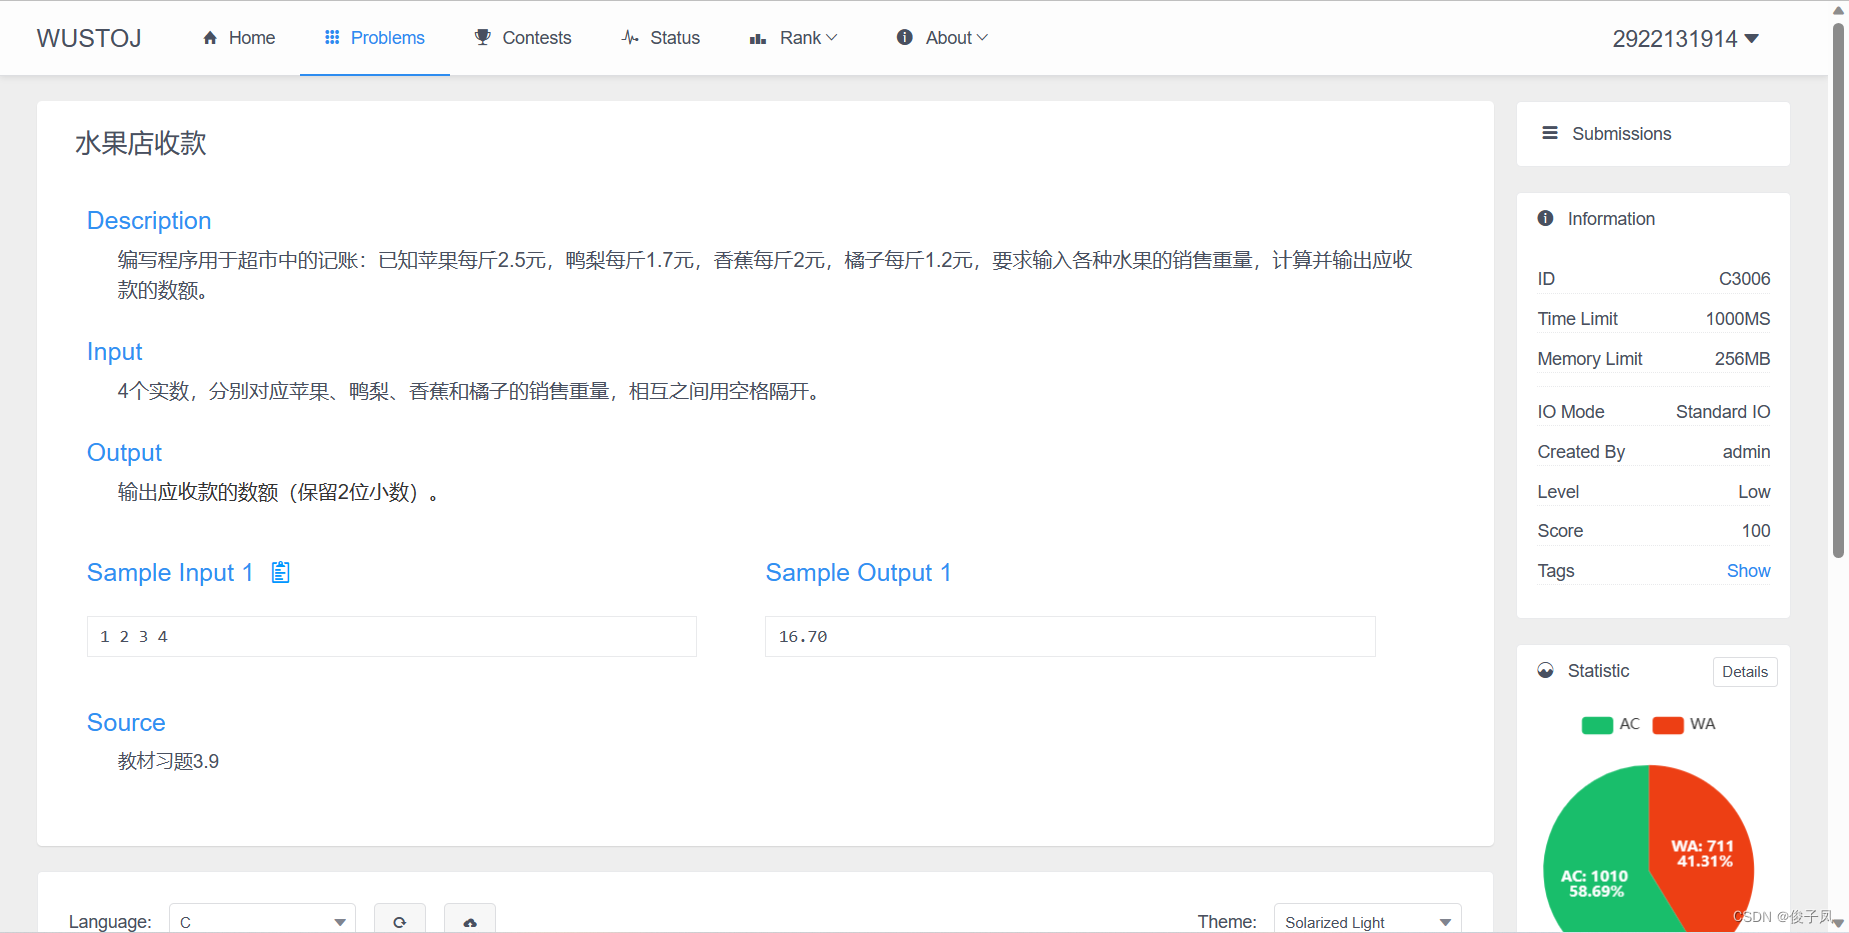1849x933 pixels.
Task: Click the Information panel info icon
Action: click(1546, 218)
